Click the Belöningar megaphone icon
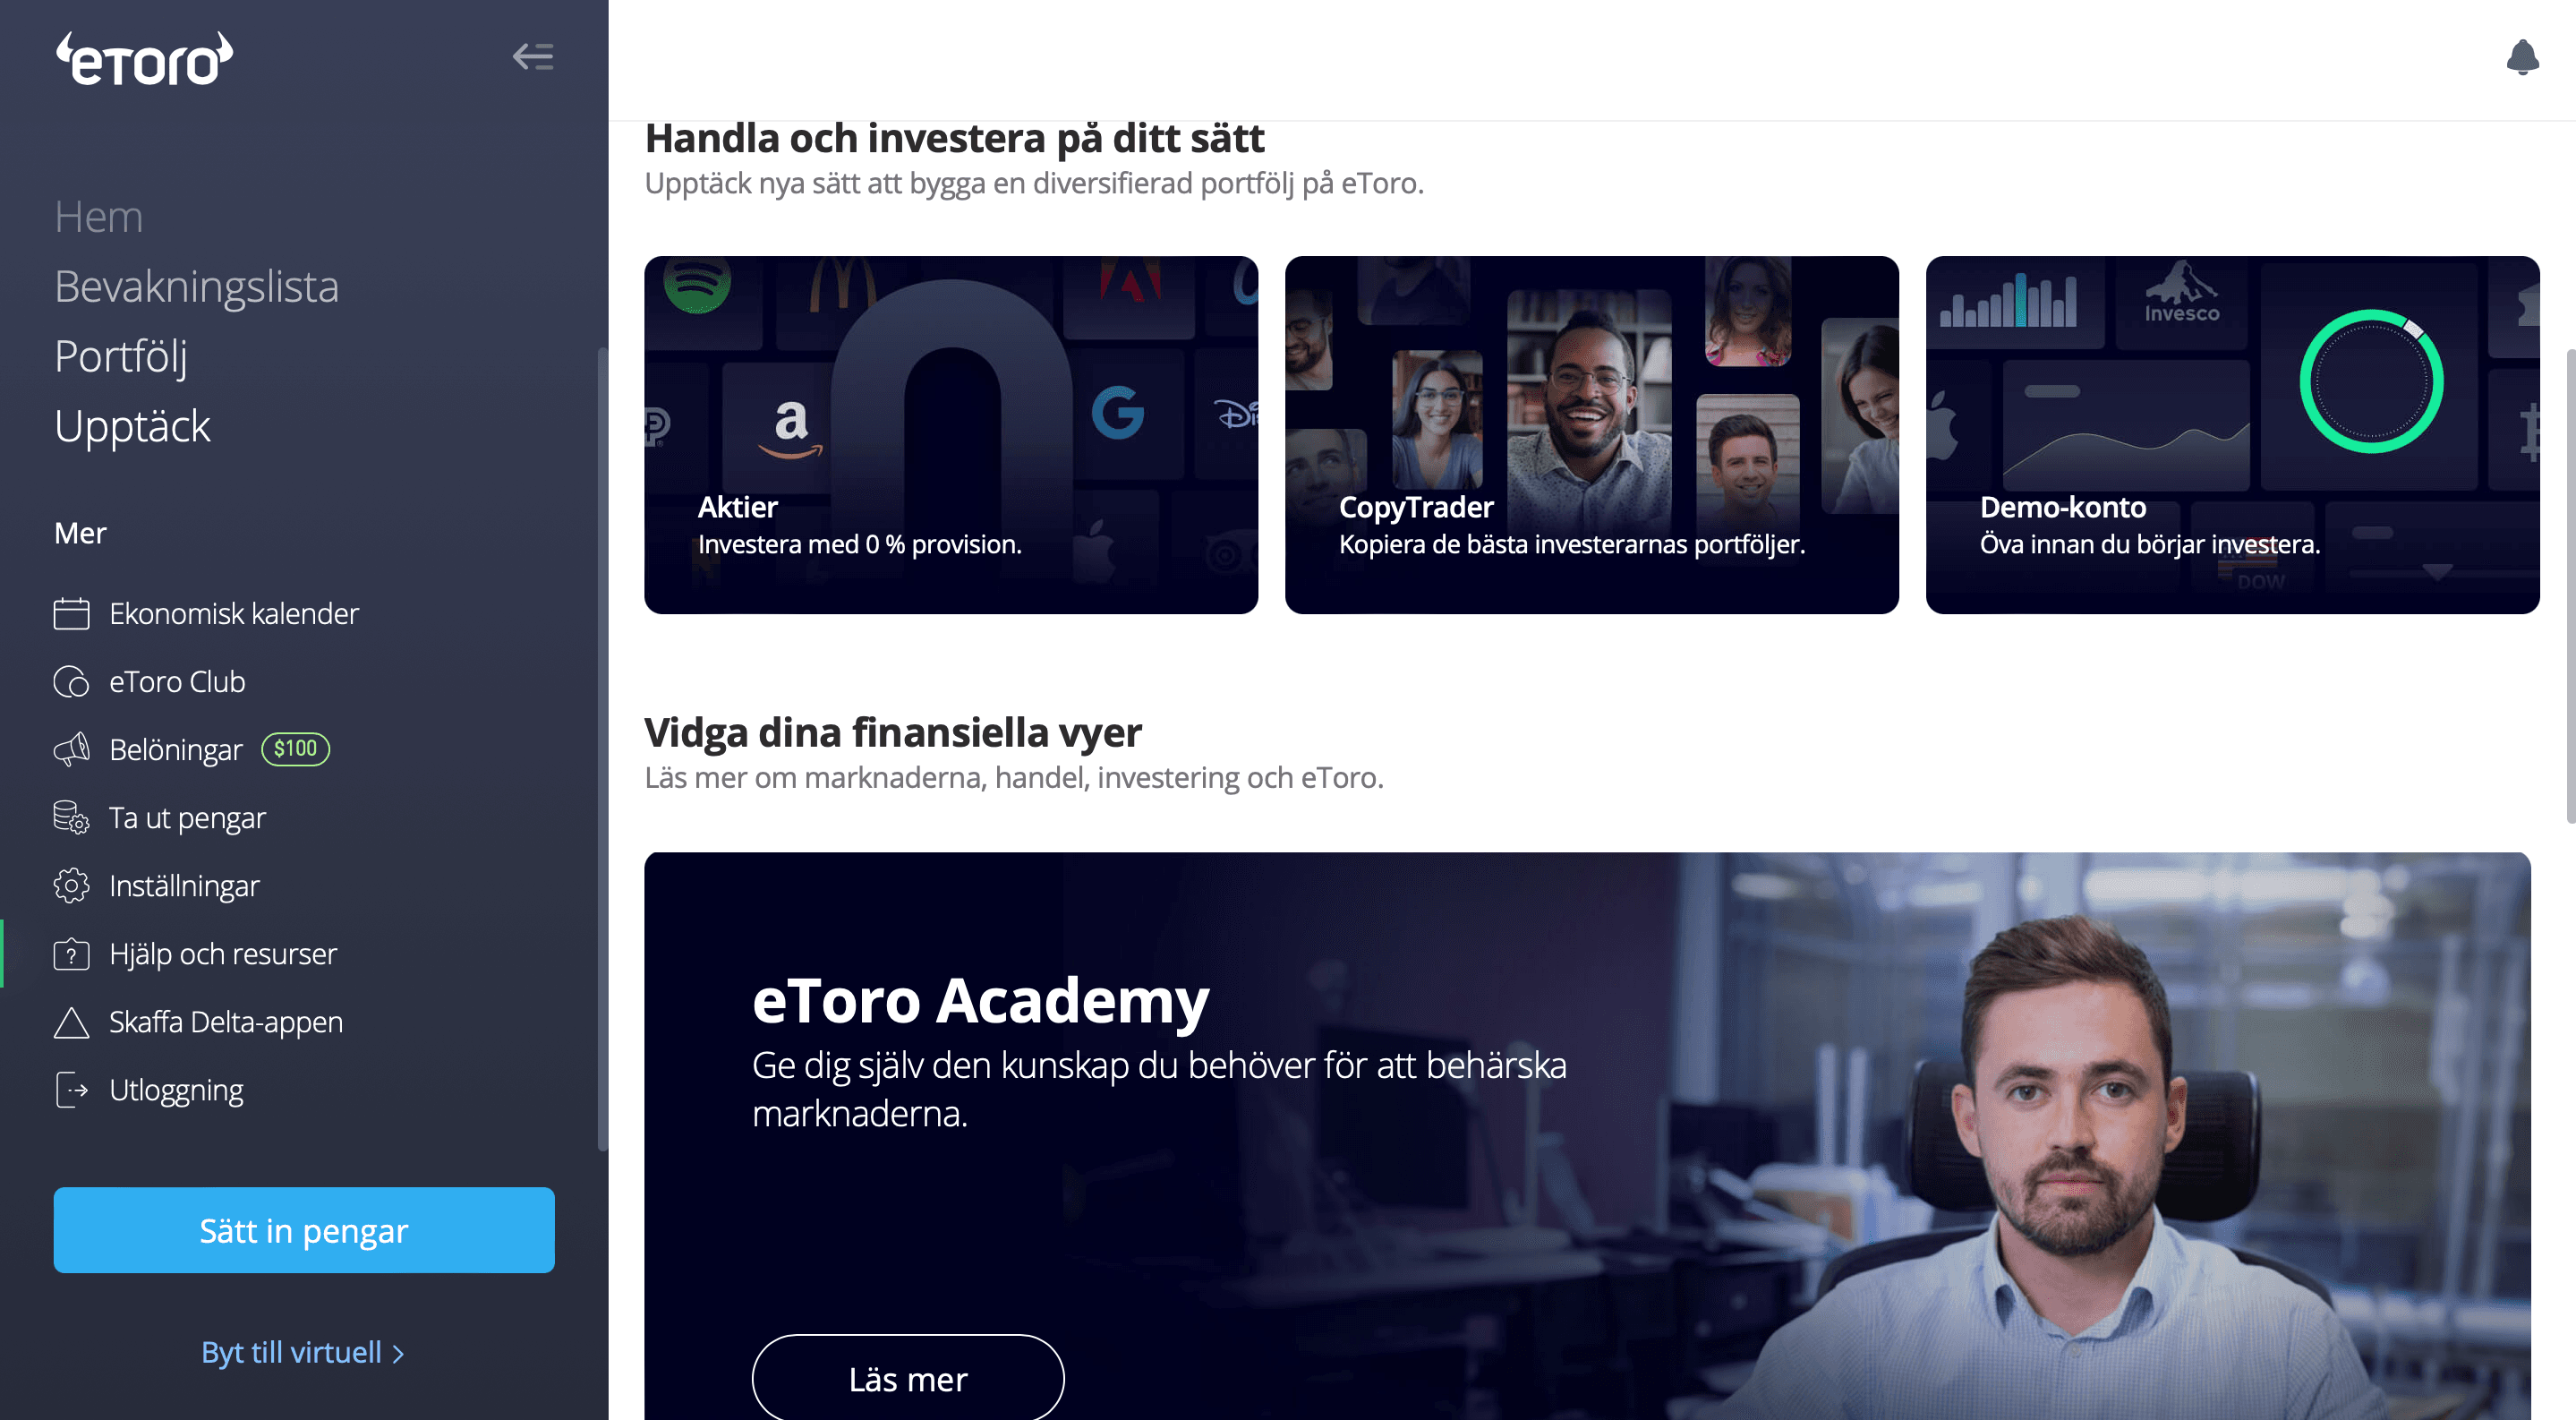Image resolution: width=2576 pixels, height=1420 pixels. 71,749
